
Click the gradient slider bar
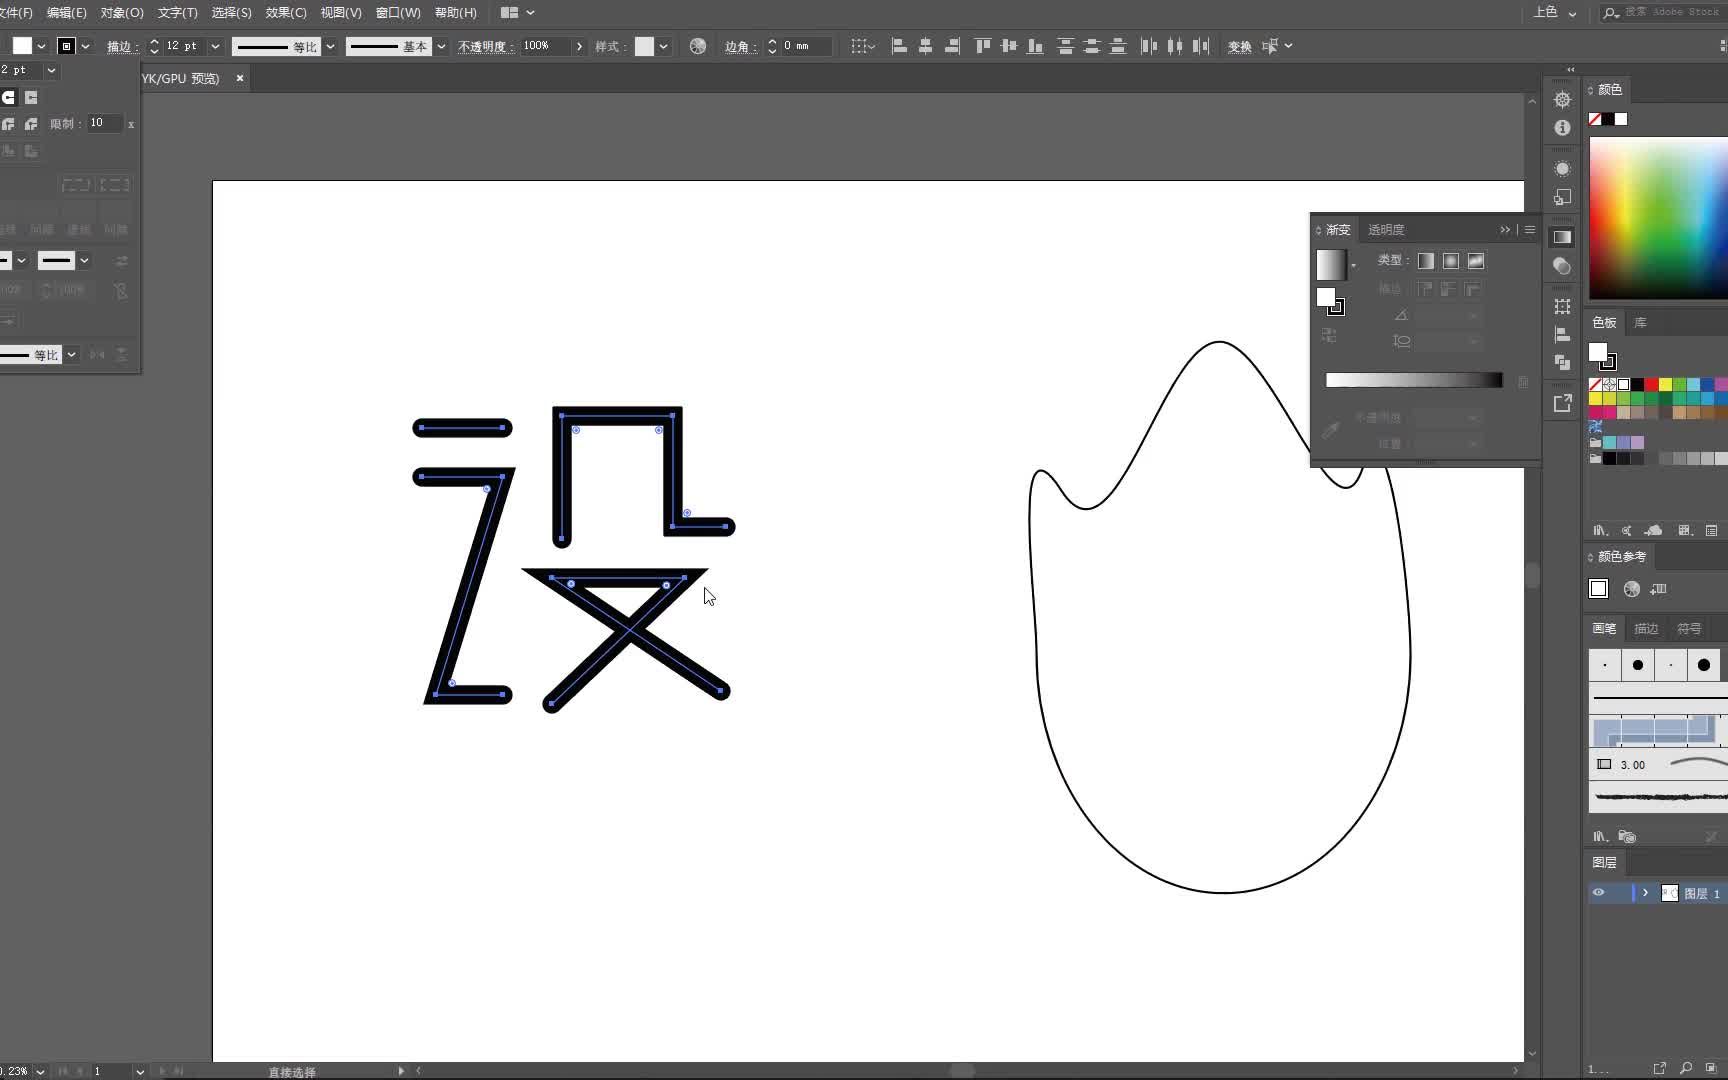[x=1414, y=380]
